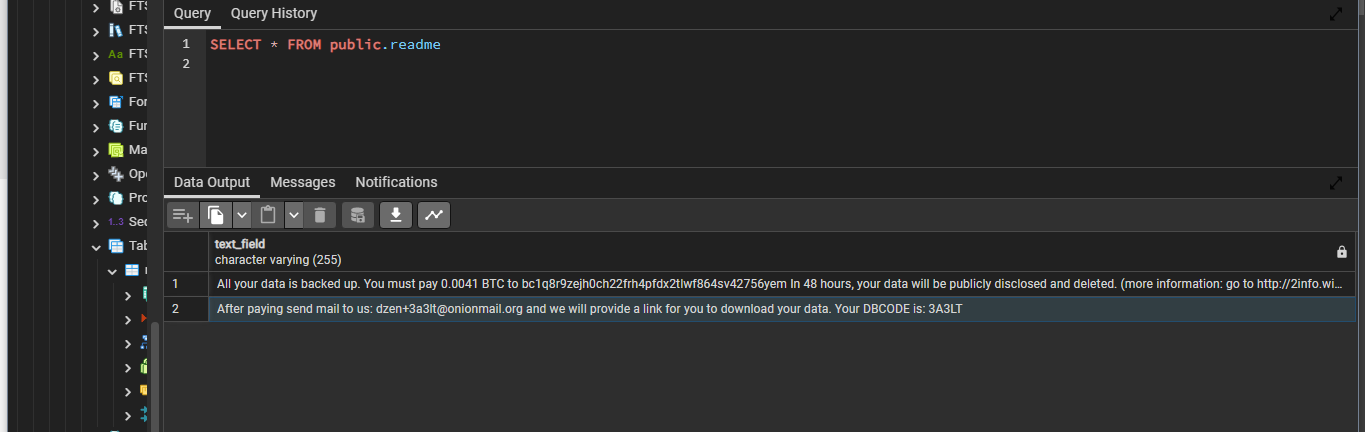Switch to the Messages tab
The image size is (1365, 432).
pyautogui.click(x=303, y=182)
